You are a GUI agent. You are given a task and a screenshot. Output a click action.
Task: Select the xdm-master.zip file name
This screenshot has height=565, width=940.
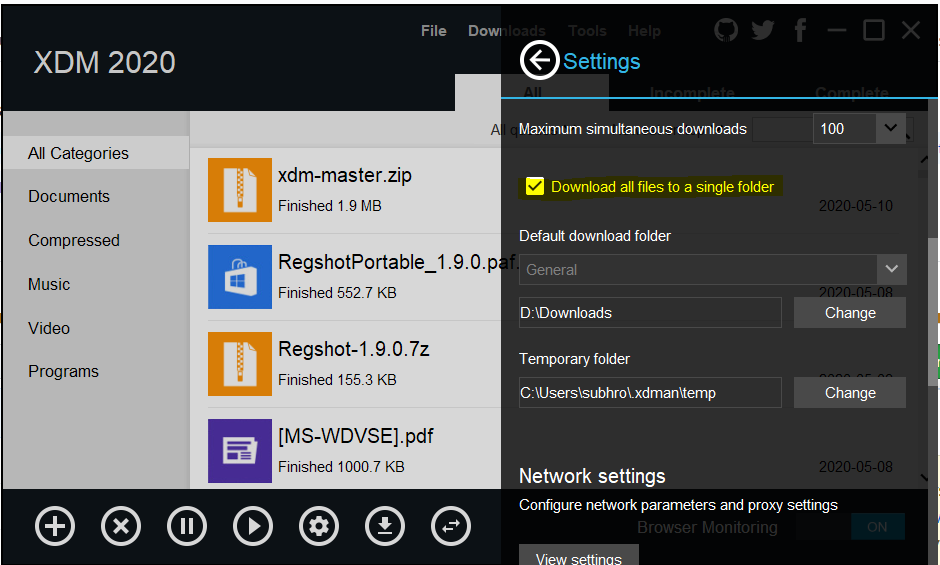345,175
